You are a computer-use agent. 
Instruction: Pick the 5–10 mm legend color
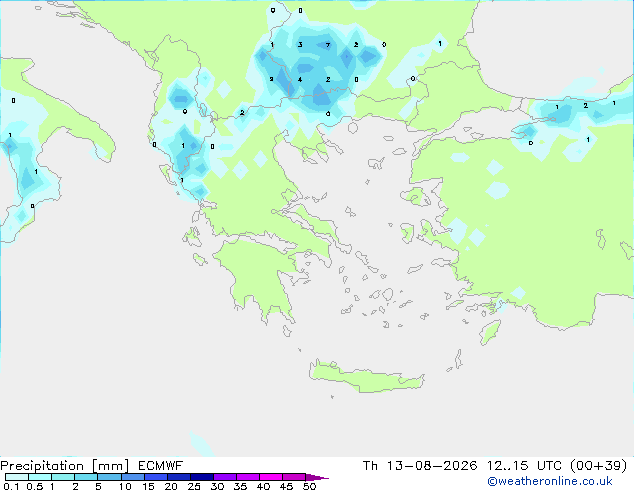(x=109, y=477)
